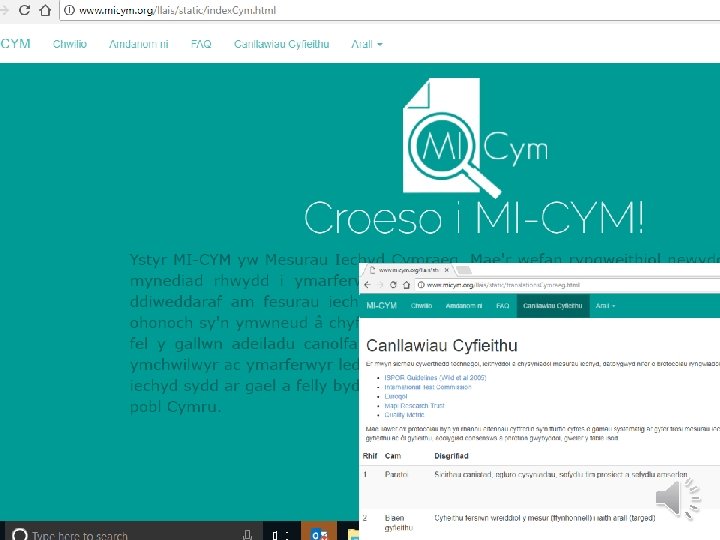Click the MI Cym magnifier document logo
The height and width of the screenshot is (540, 720).
tap(475, 137)
